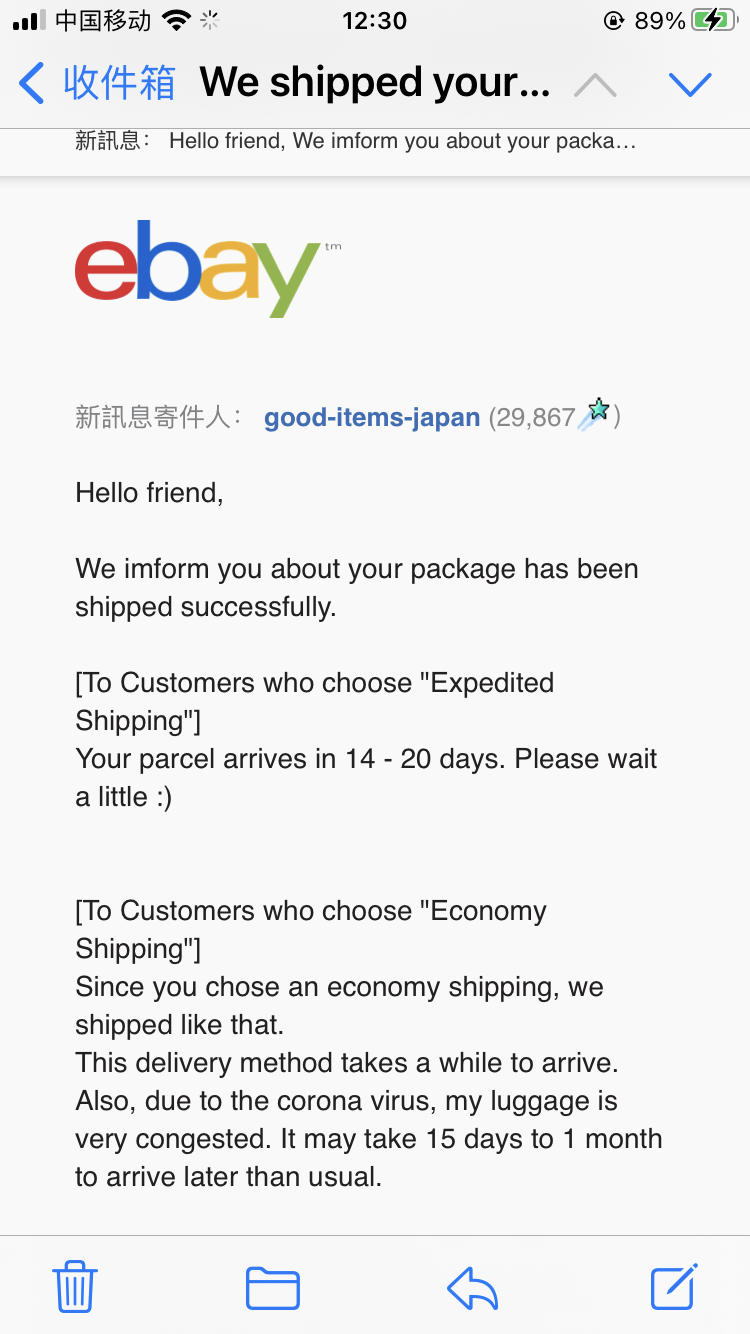This screenshot has height=1334, width=750.
Task: Open good-items-japan seller profile link
Action: [x=372, y=417]
